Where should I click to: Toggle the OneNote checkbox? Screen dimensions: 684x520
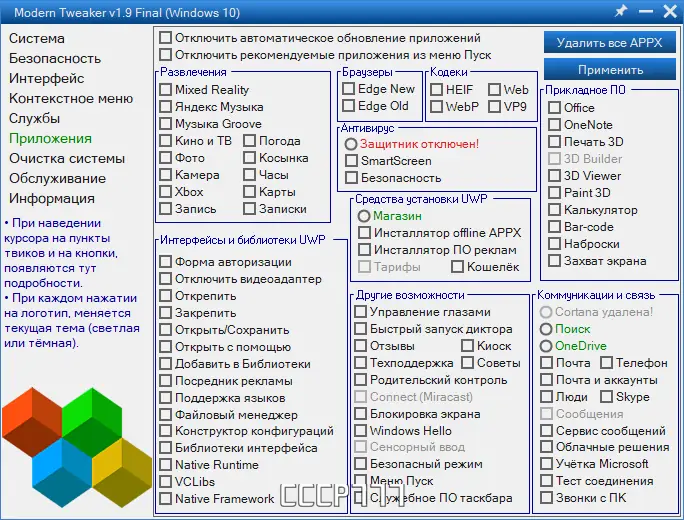[554, 124]
